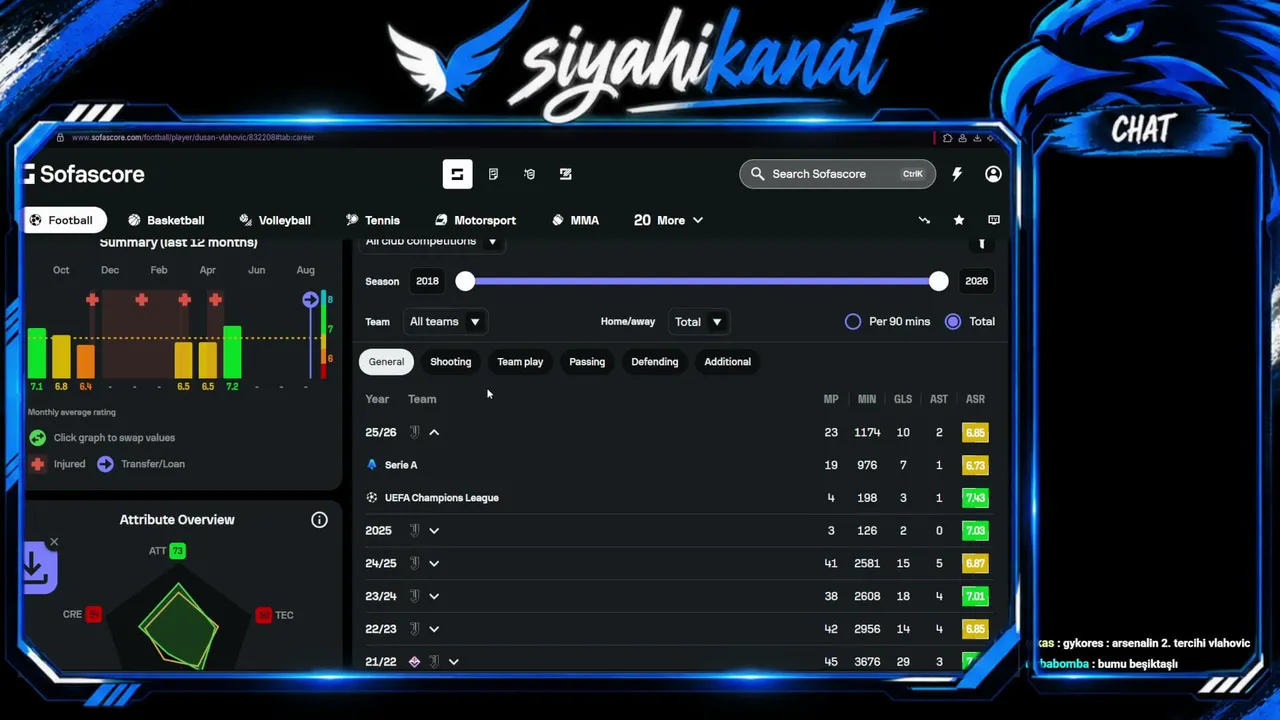Screen dimensions: 1280x720
Task: Click the Juventus crest in 23/24 row
Action: [x=414, y=597]
